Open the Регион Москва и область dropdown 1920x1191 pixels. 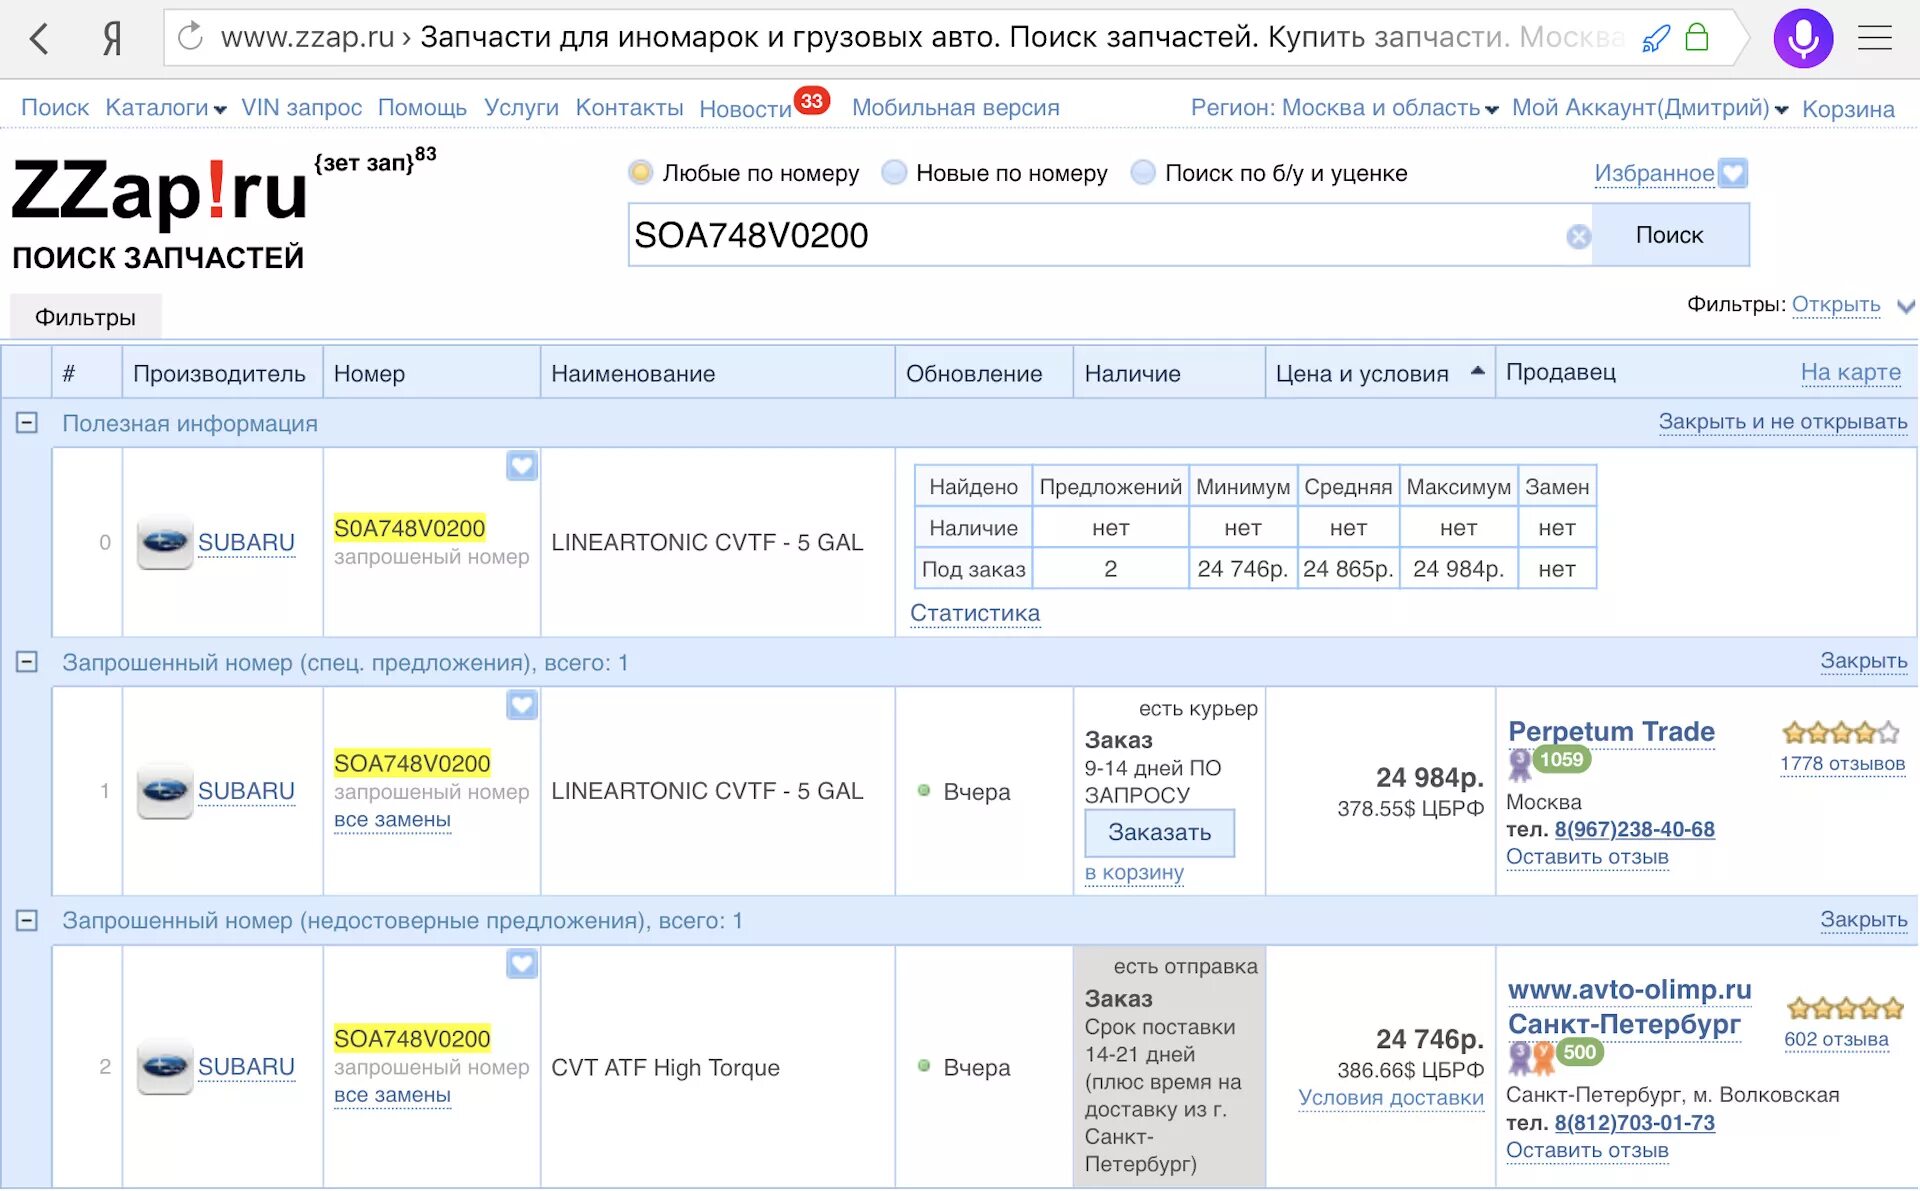click(1344, 108)
